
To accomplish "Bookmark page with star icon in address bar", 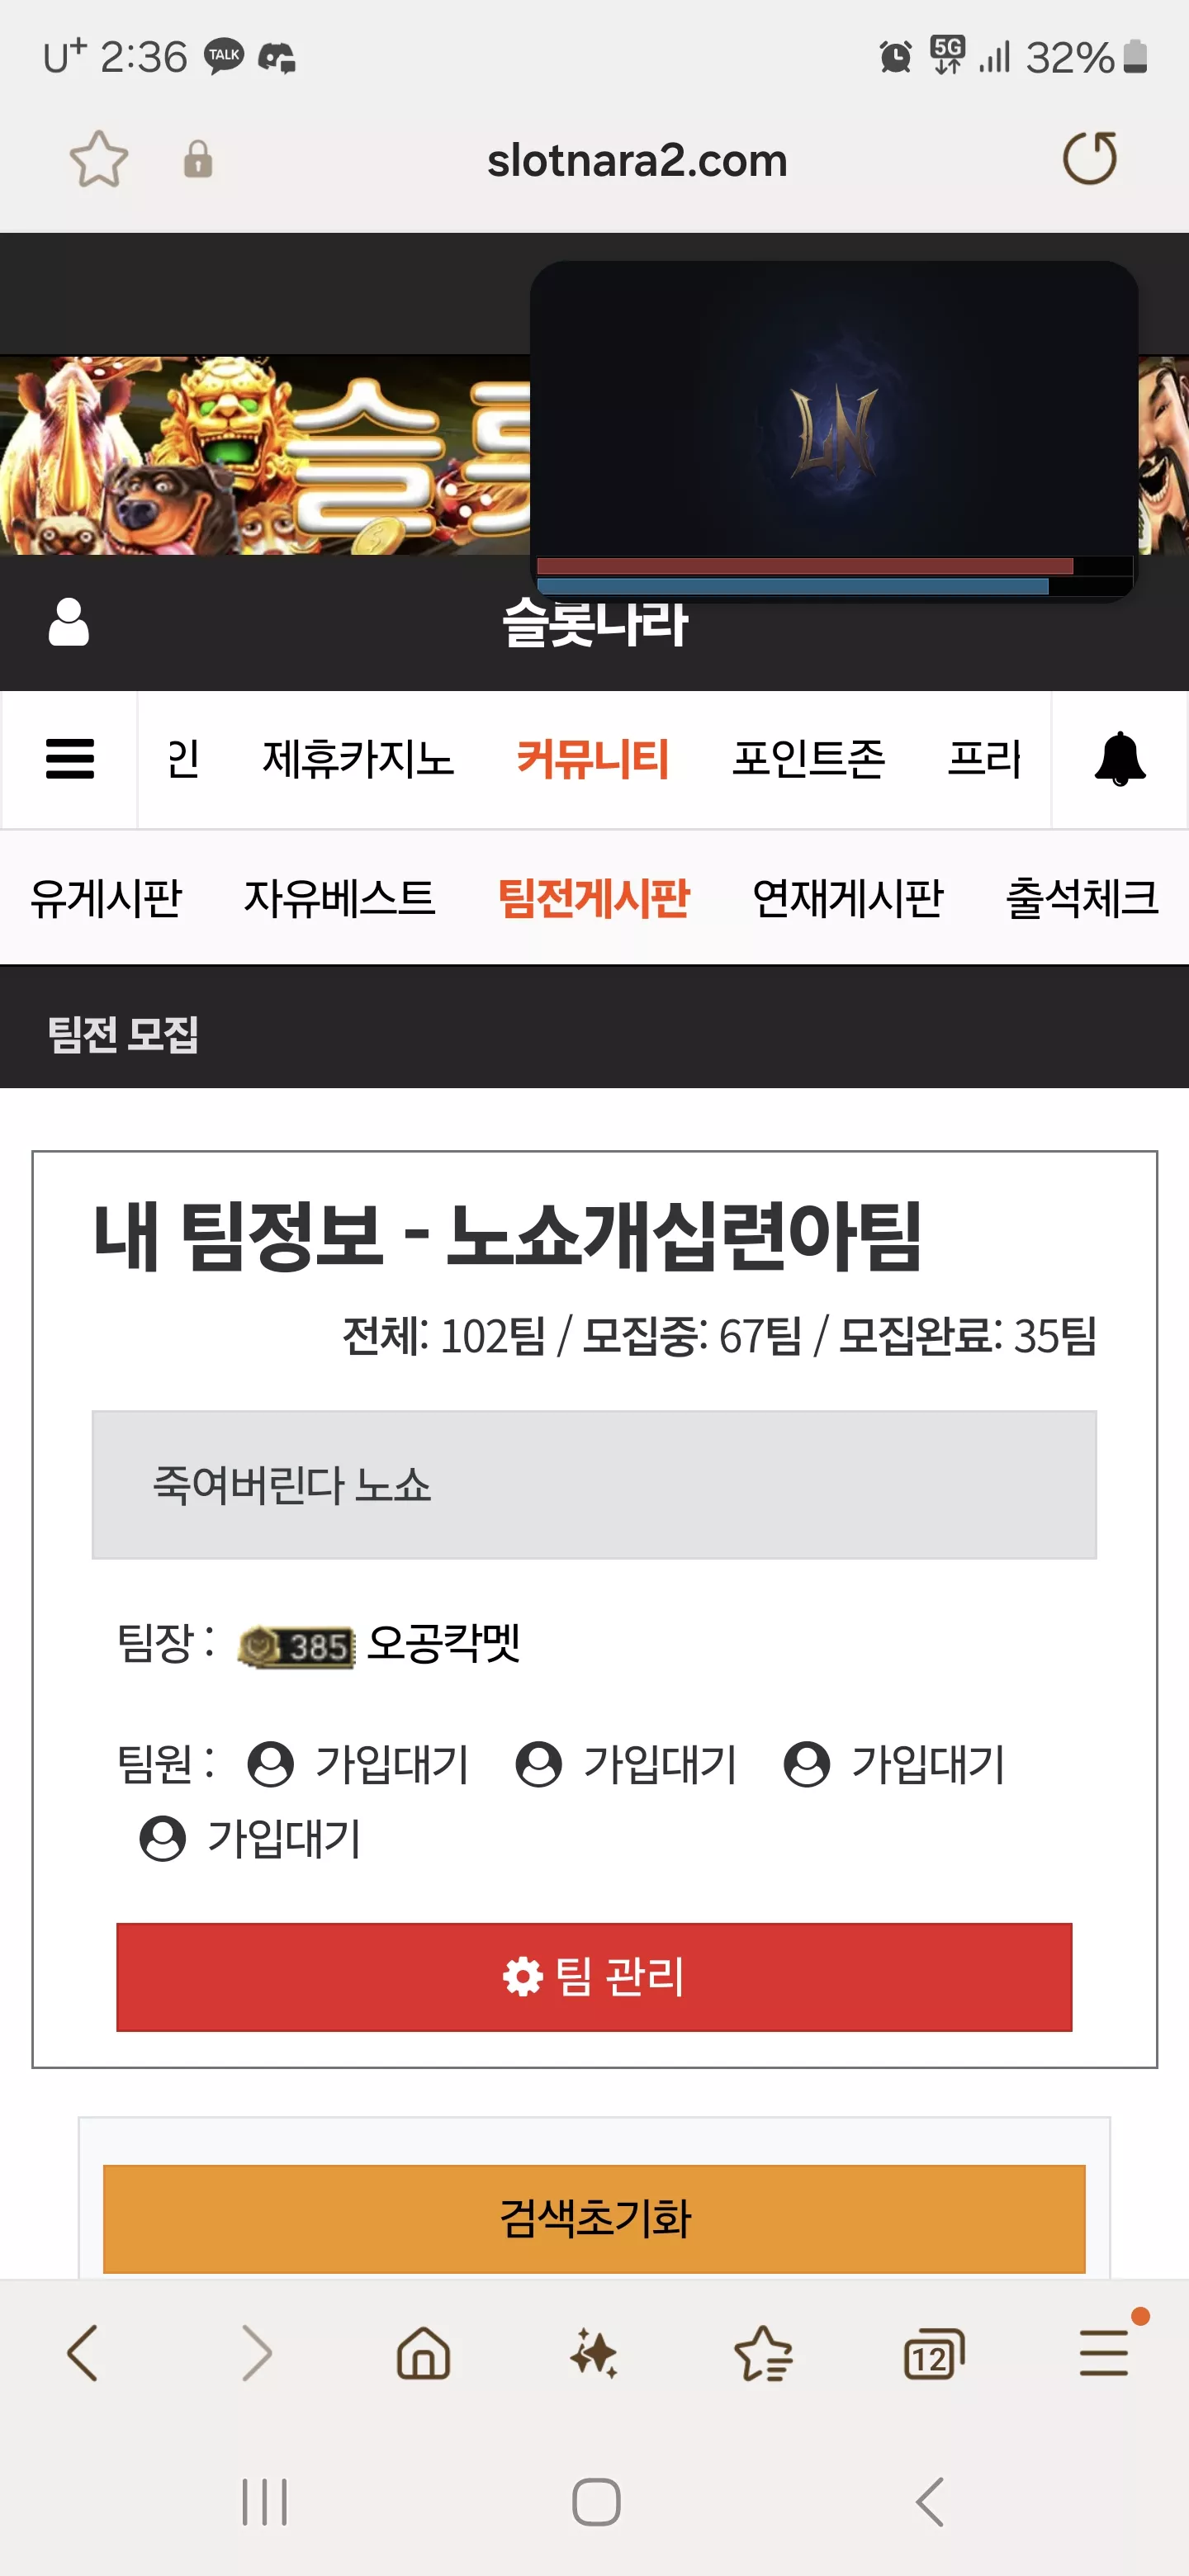I will pos(99,159).
